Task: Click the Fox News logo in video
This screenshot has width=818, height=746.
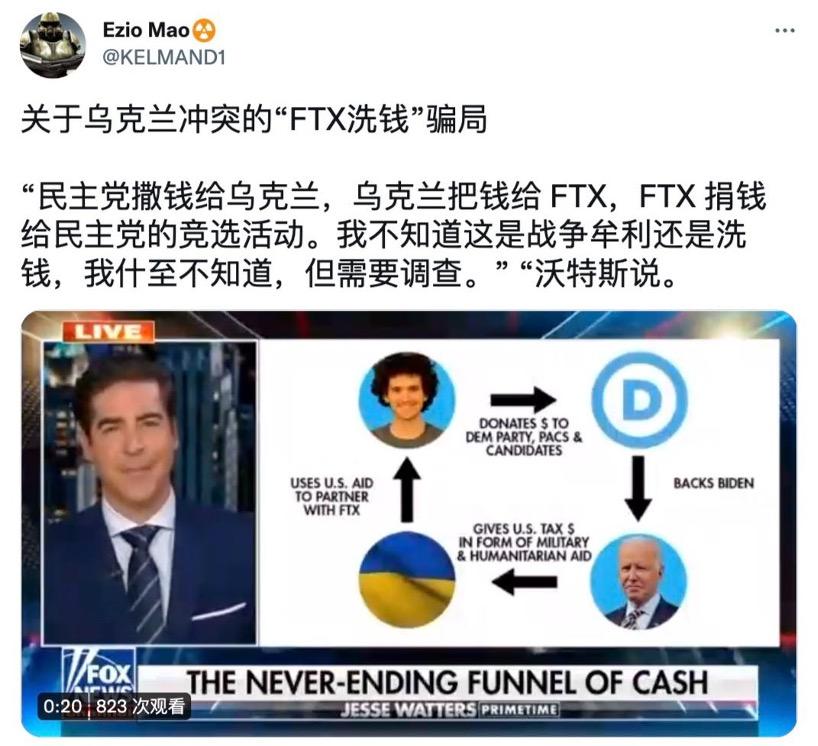Action: pyautogui.click(x=99, y=672)
